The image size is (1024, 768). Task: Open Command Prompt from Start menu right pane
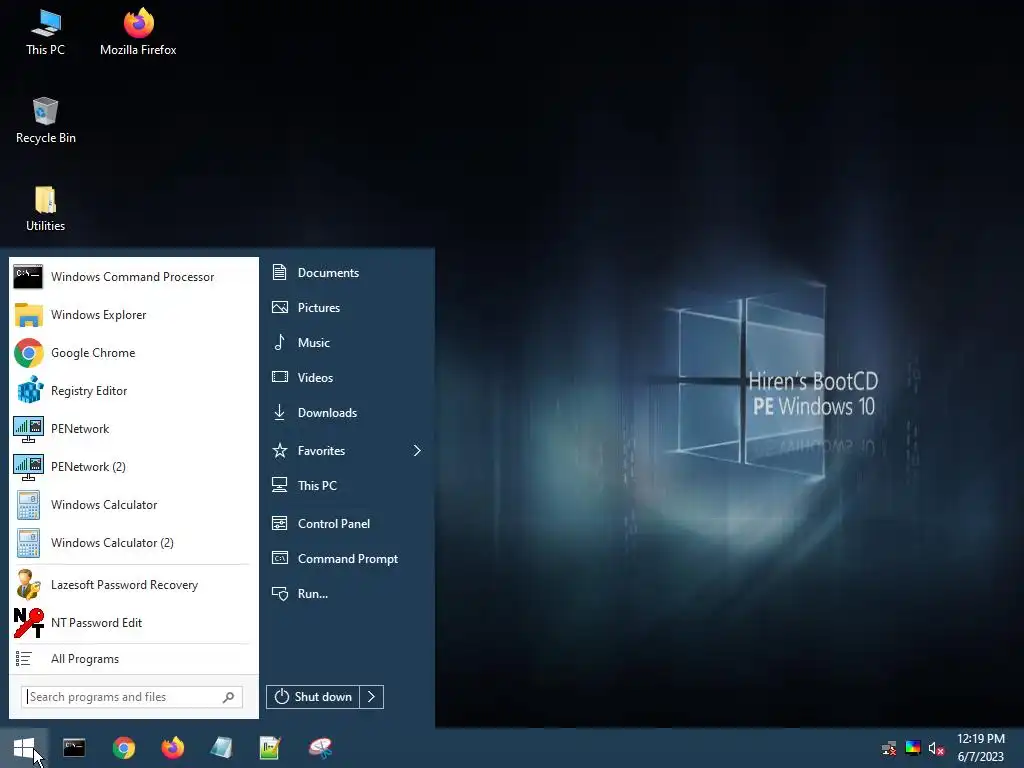(x=347, y=558)
